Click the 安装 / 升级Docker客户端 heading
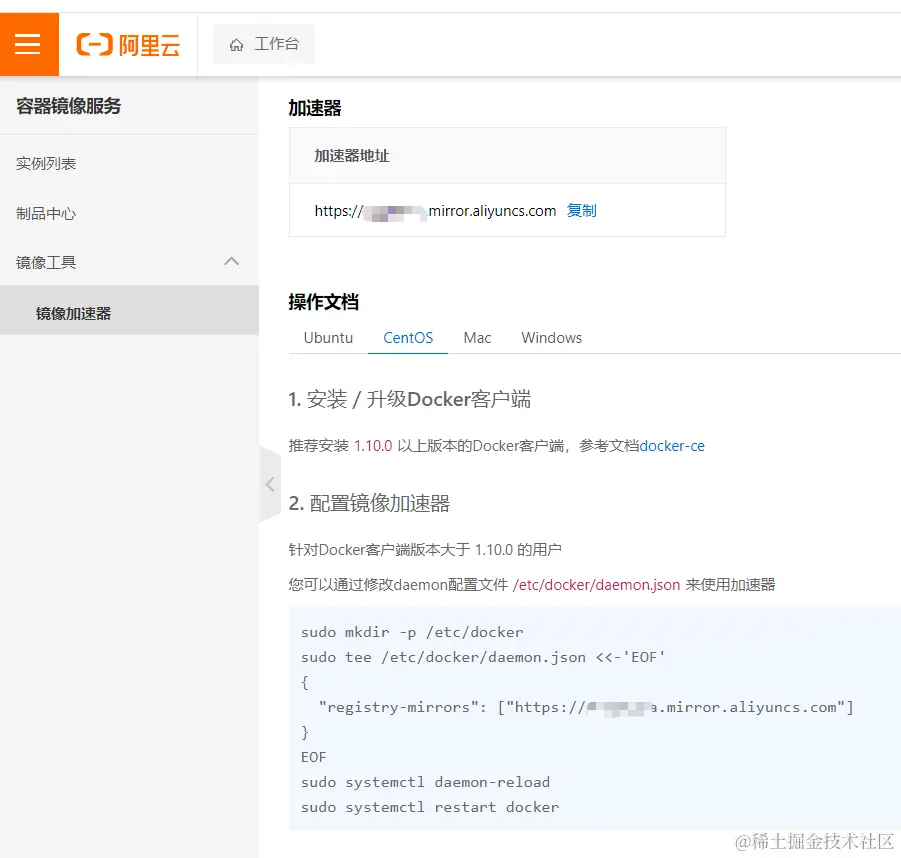Screen dimensions: 901x858 point(410,399)
